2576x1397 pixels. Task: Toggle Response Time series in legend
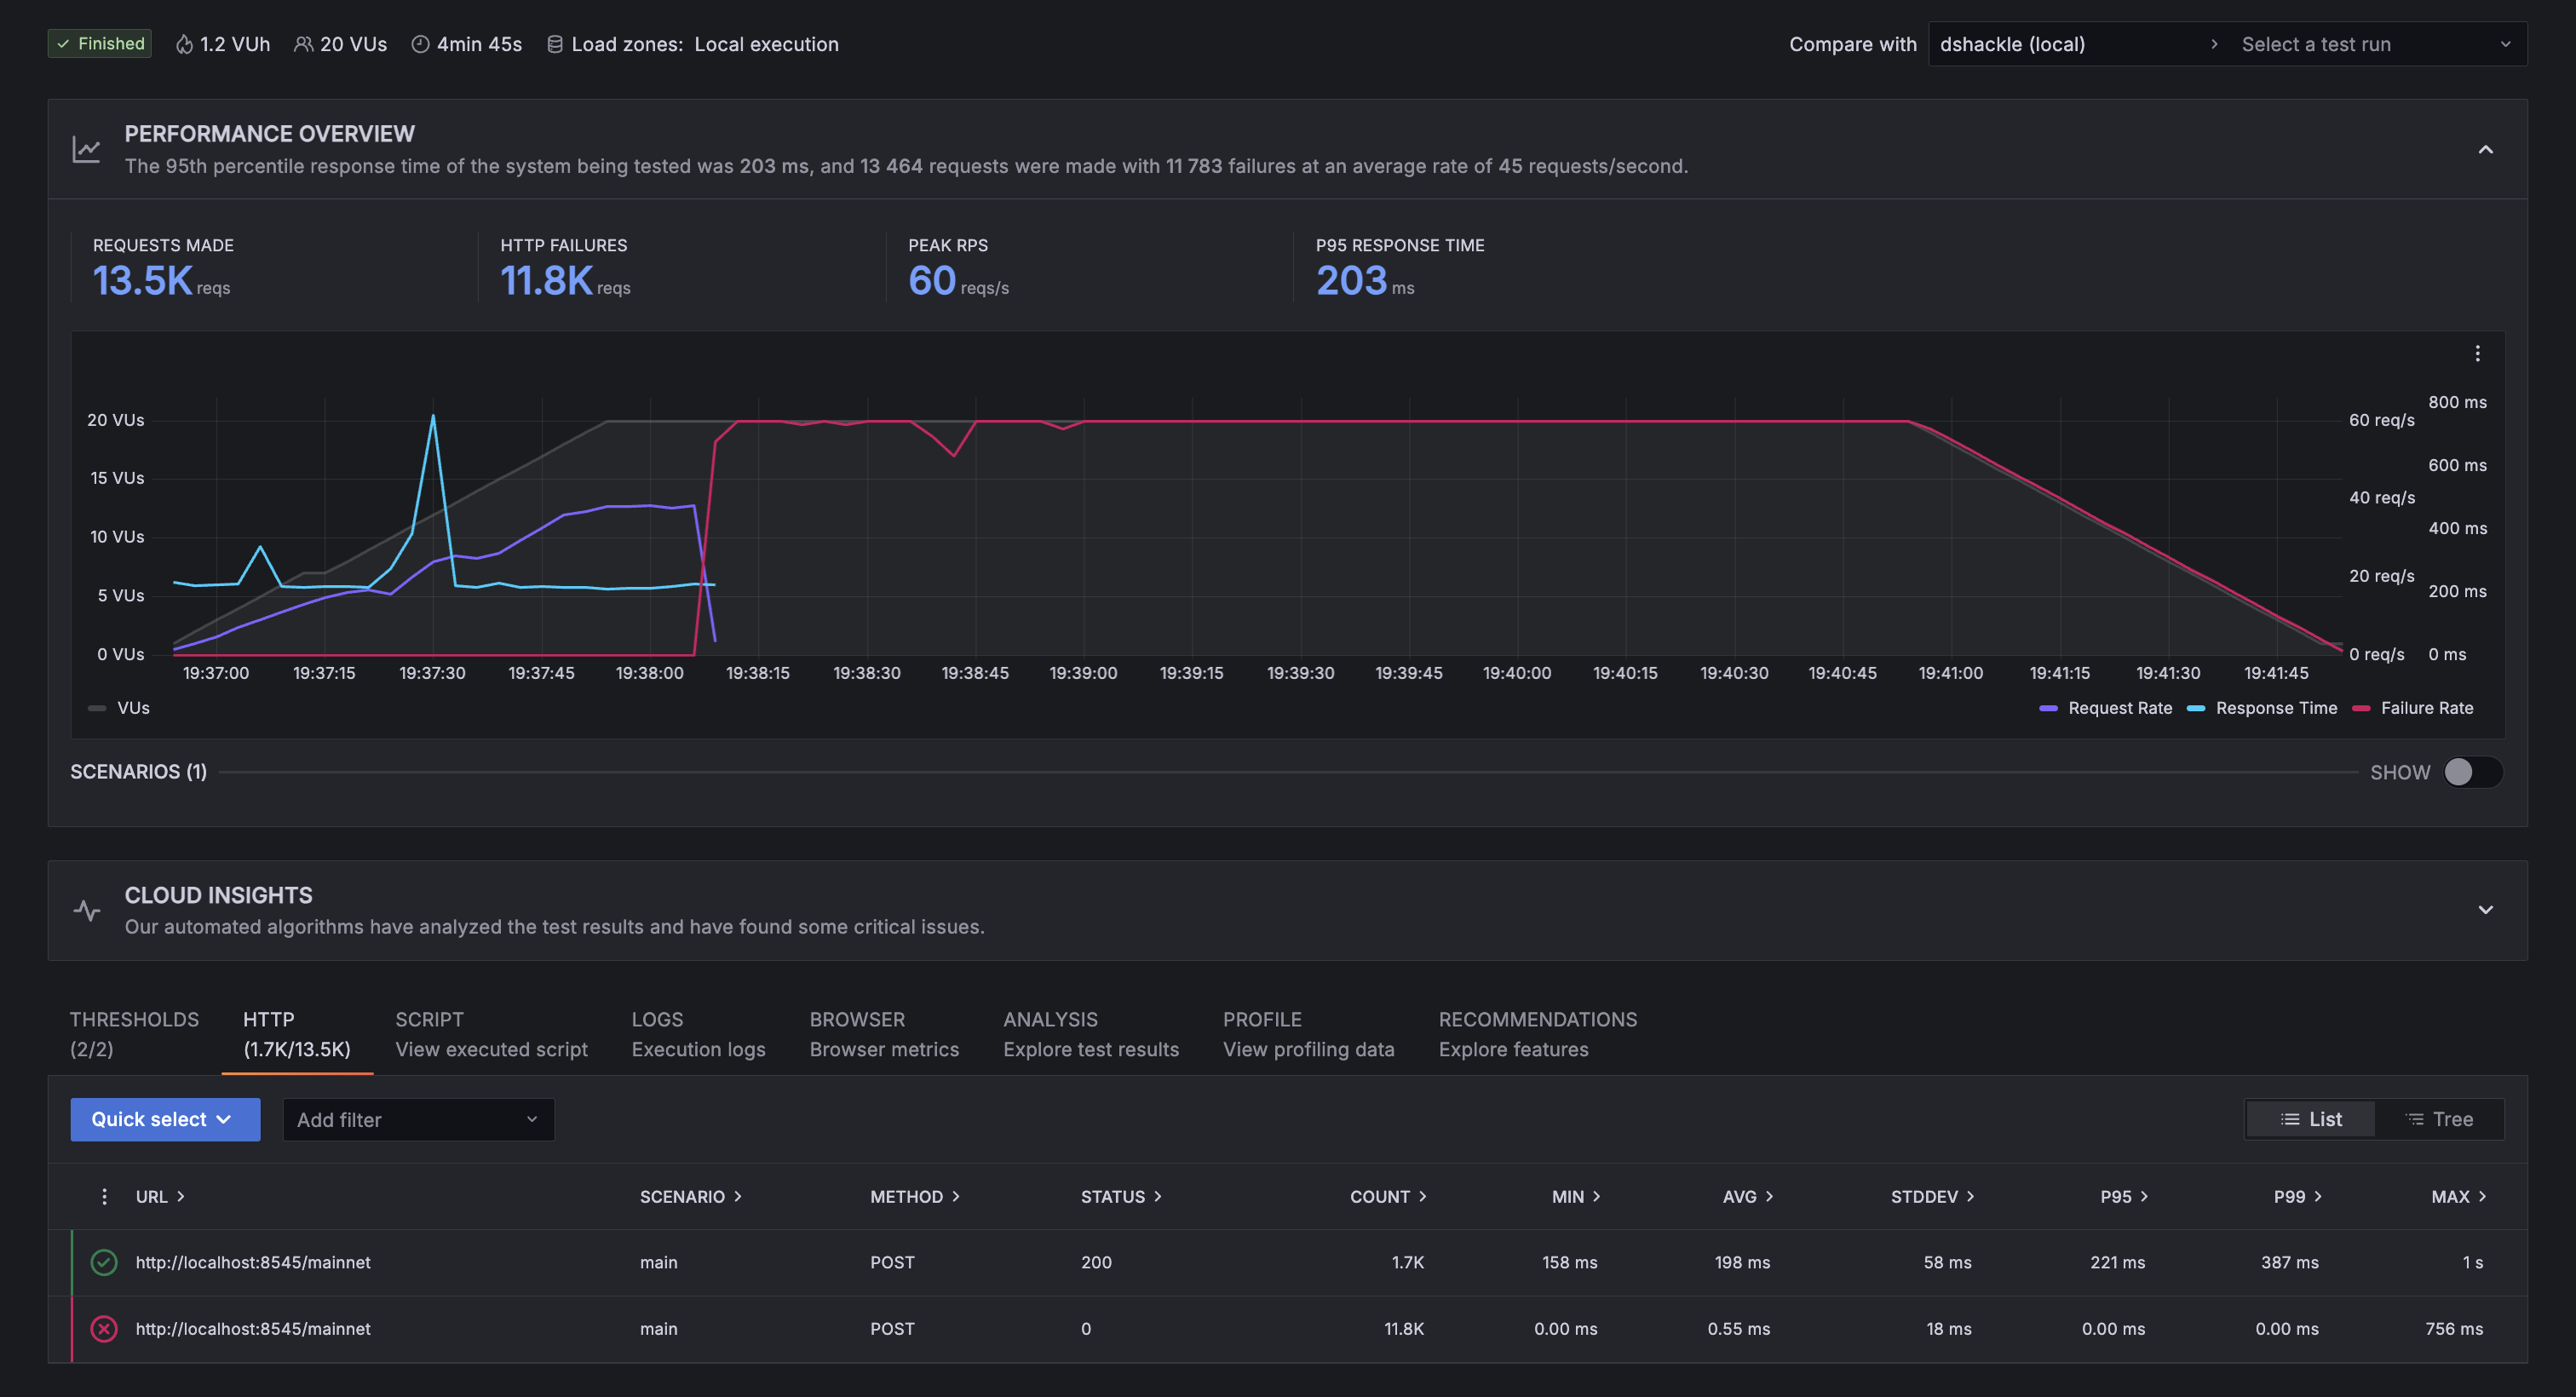(x=2274, y=708)
